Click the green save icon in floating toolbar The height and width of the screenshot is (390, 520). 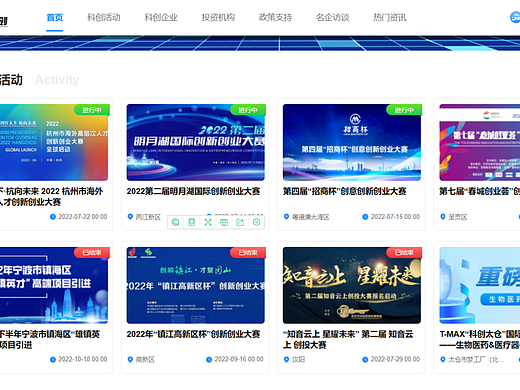[224, 222]
